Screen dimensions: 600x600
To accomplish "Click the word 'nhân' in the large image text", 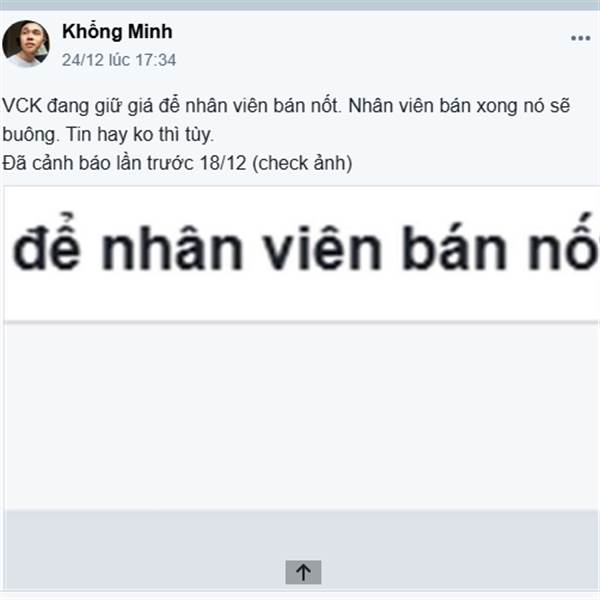I will pos(173,249).
